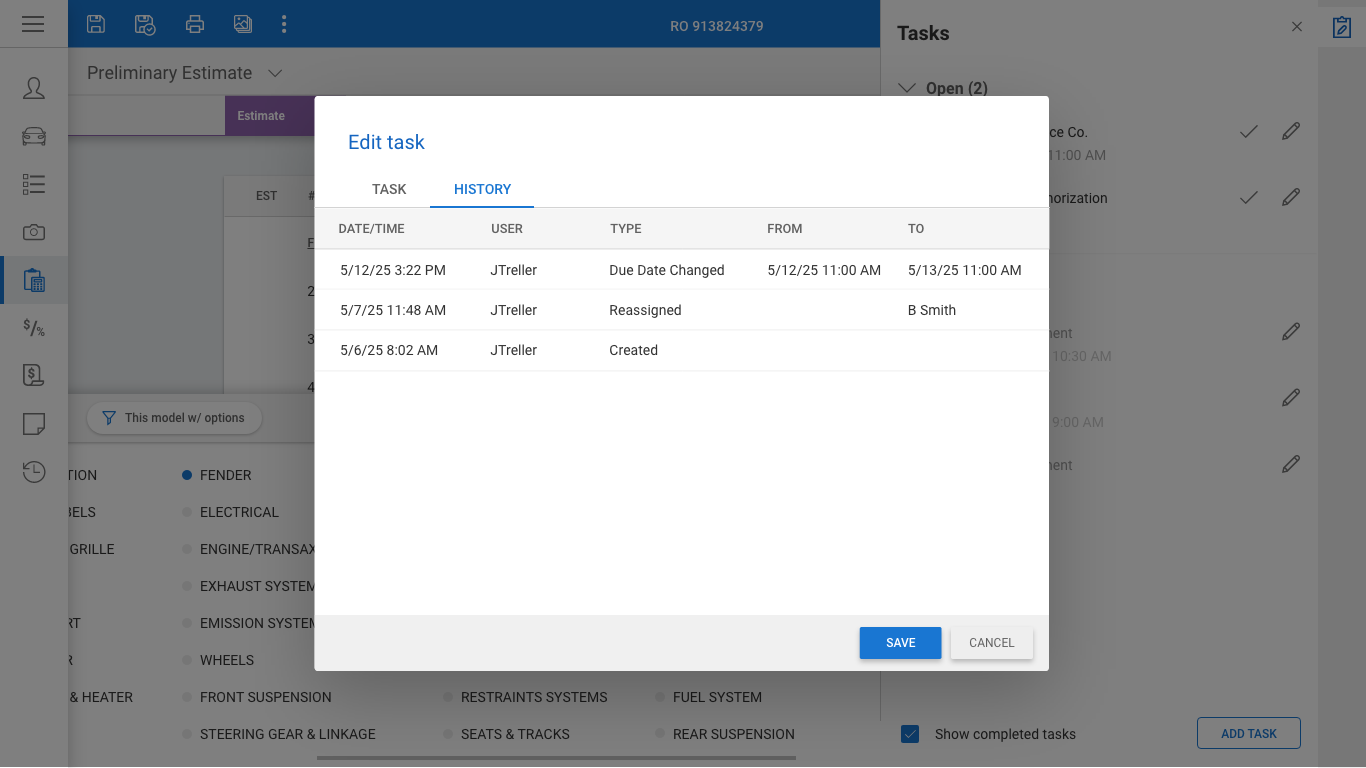Click the '5/12/25 11:00 AM' FROM cell
The height and width of the screenshot is (768, 1366).
pos(824,270)
